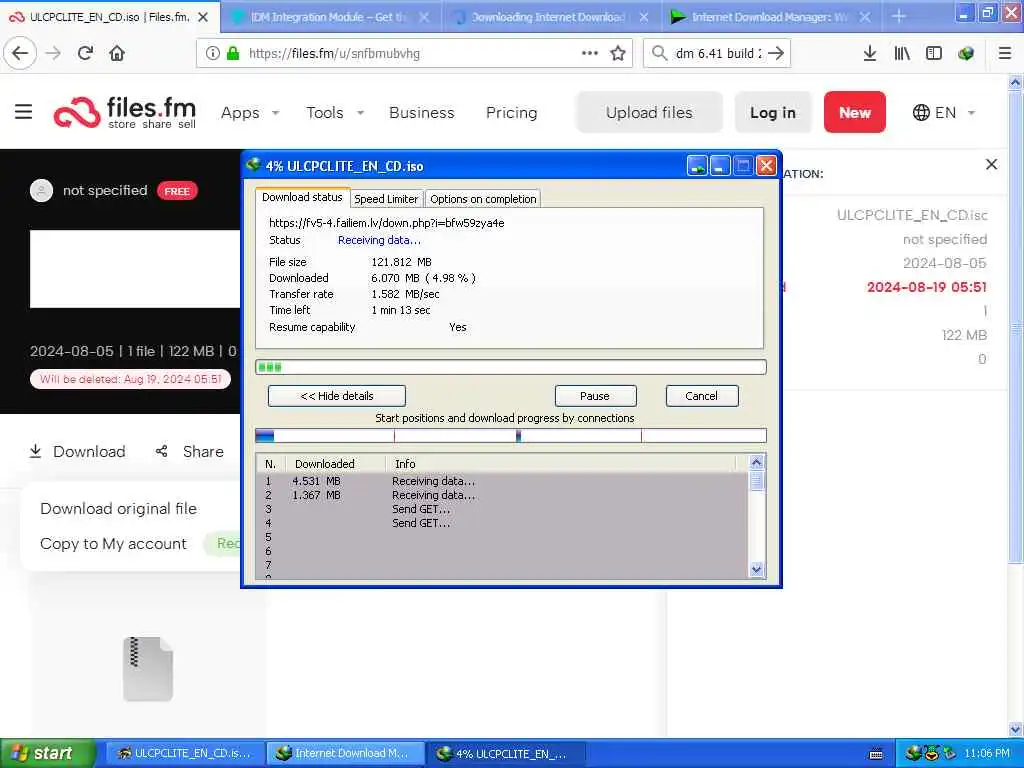Switch to Internet Download Manager taskbar window
1024x768 pixels.
pos(345,754)
